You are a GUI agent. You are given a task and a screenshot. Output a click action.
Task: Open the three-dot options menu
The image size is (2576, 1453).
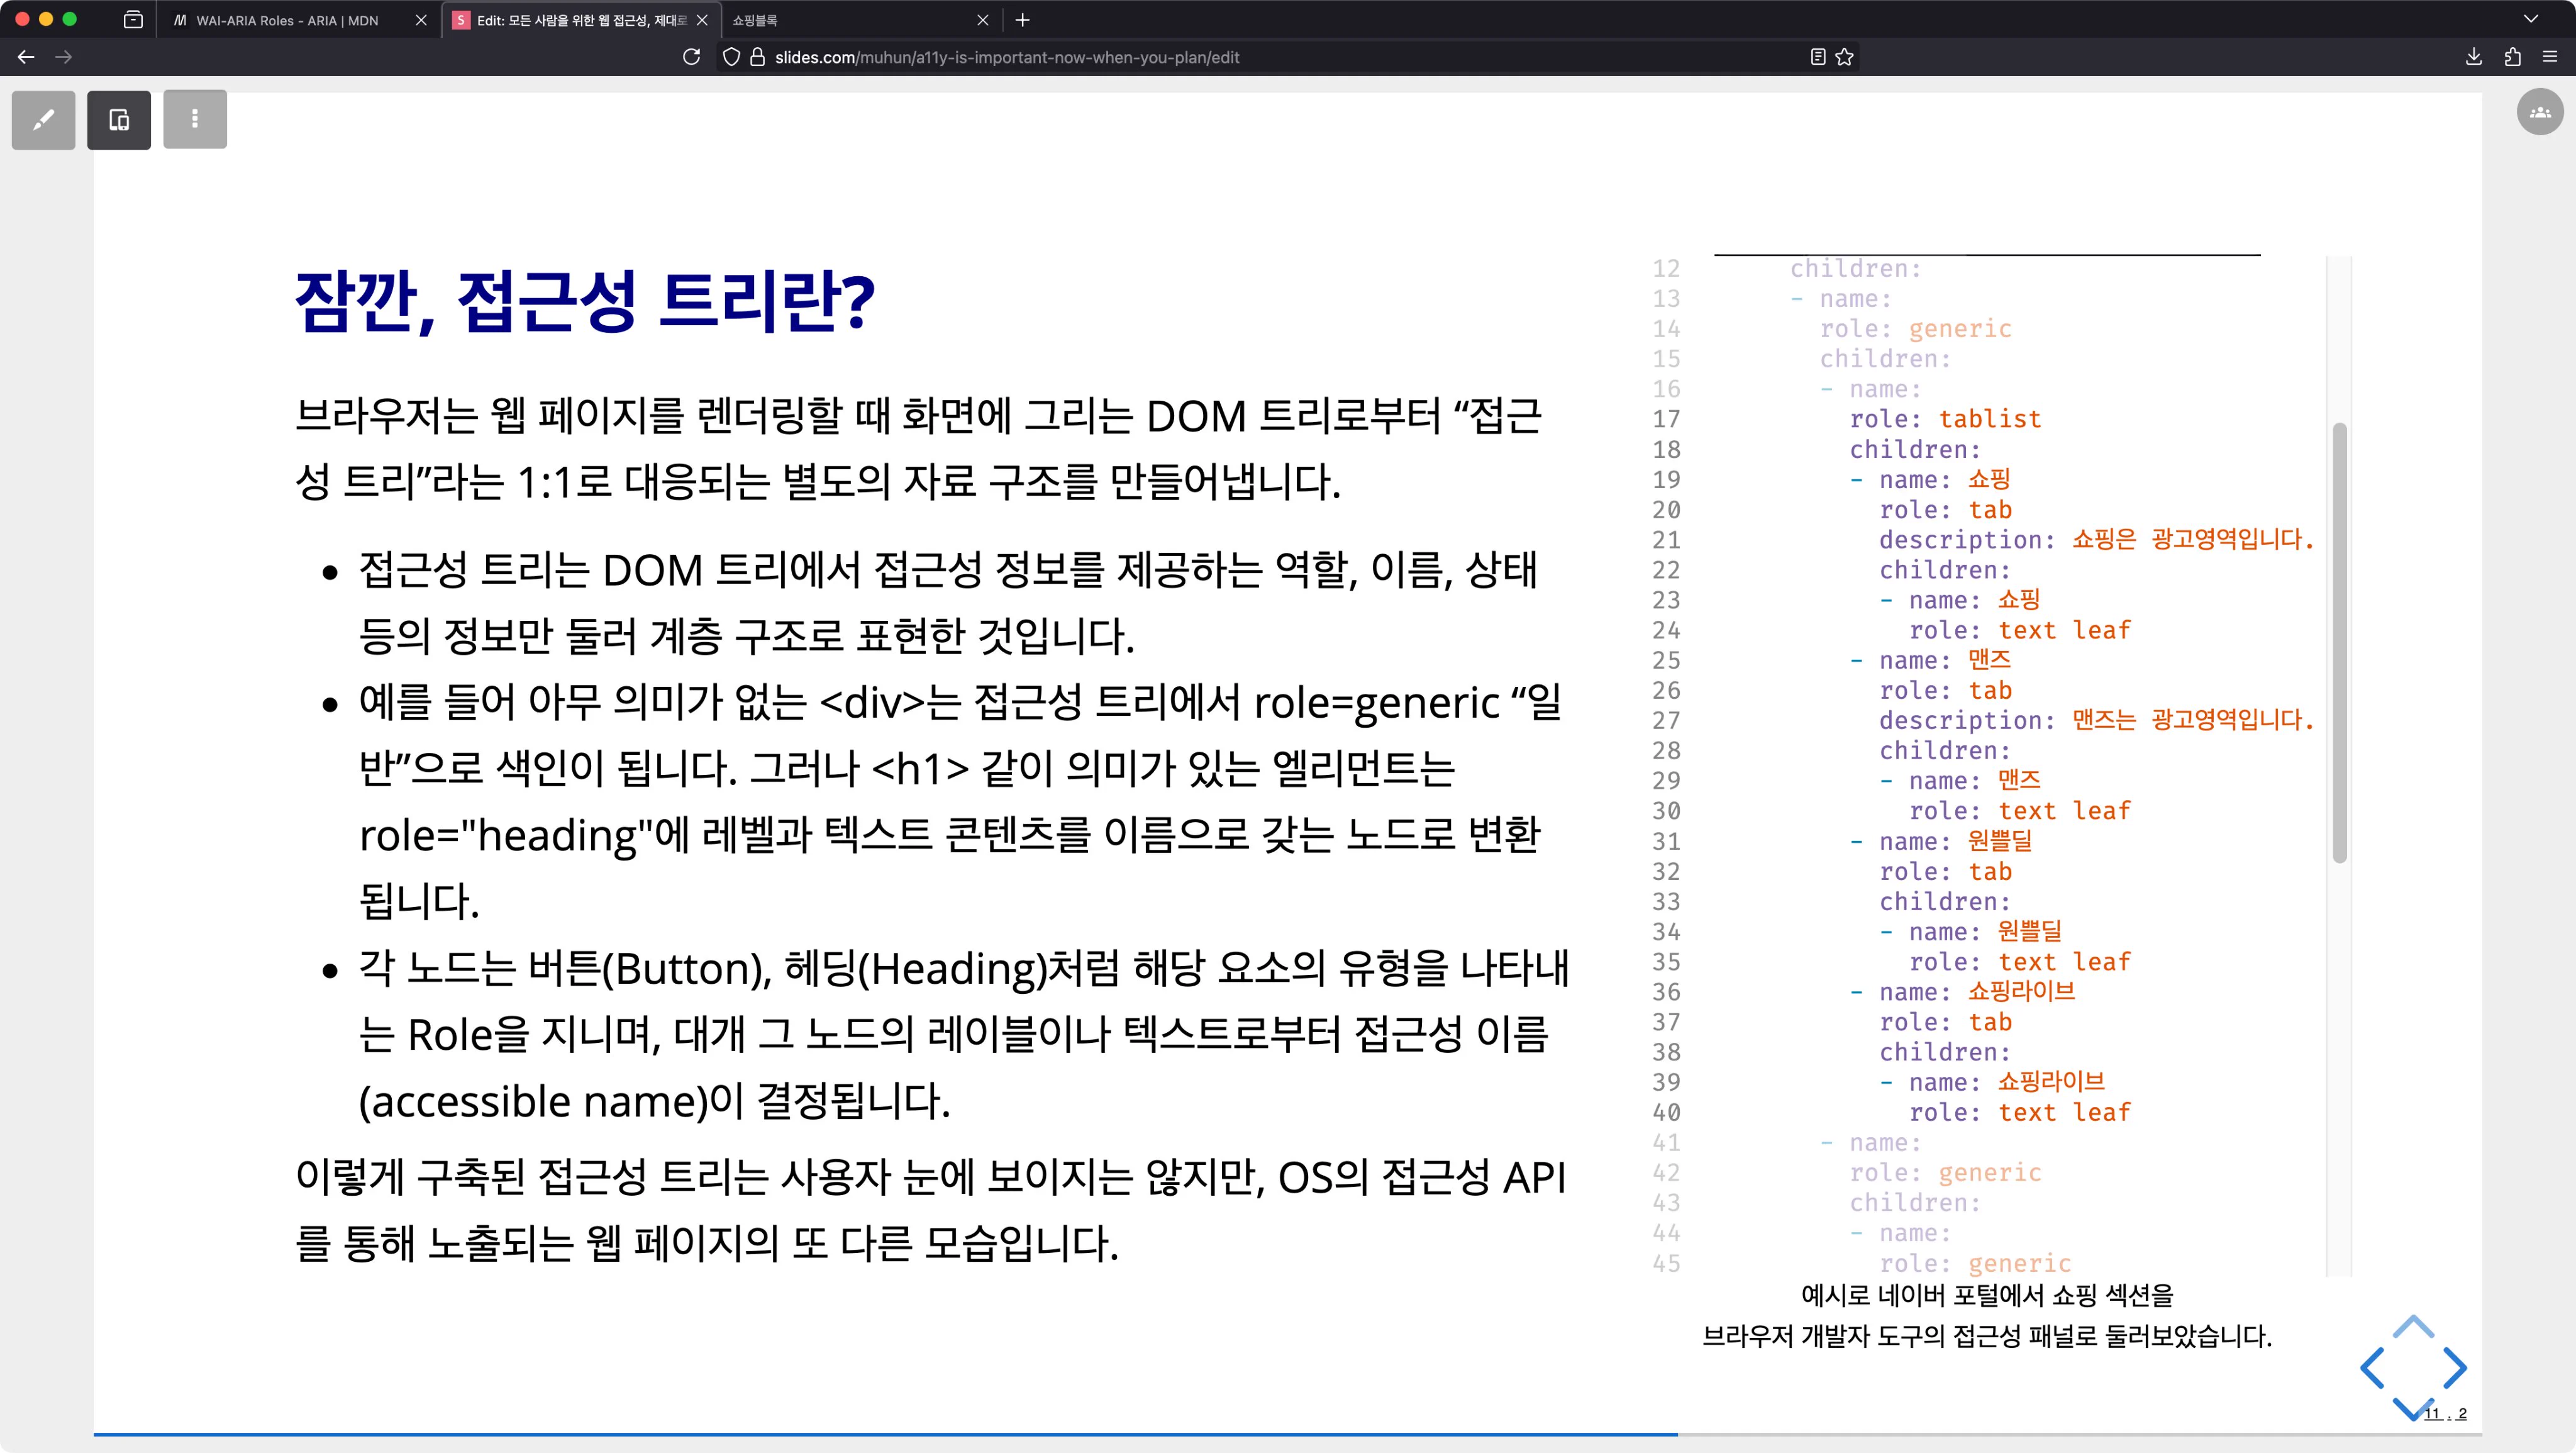pos(195,119)
